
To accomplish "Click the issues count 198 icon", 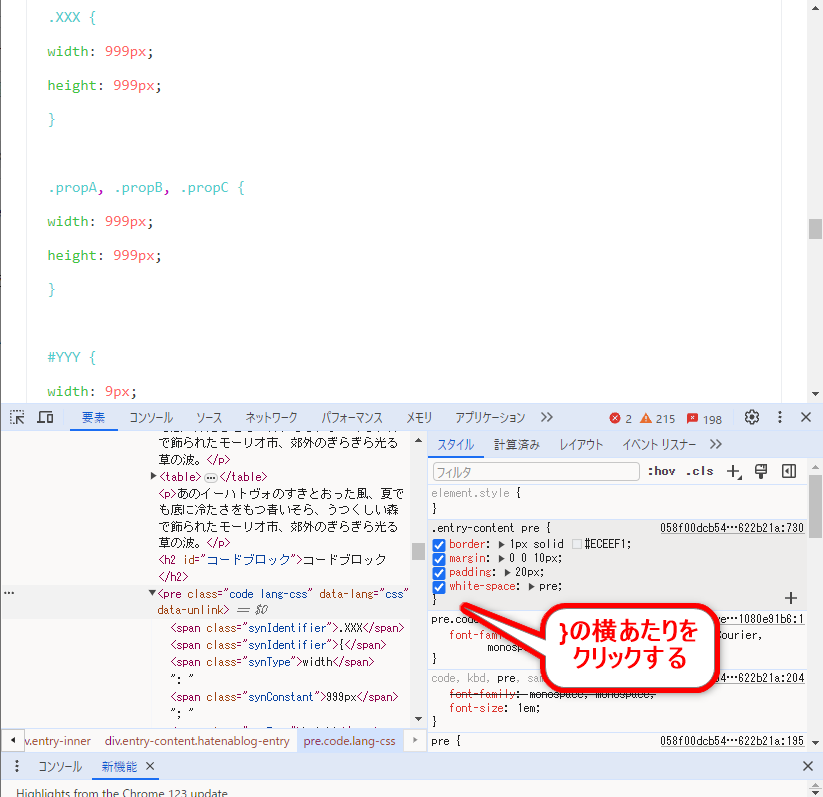I will tap(693, 418).
